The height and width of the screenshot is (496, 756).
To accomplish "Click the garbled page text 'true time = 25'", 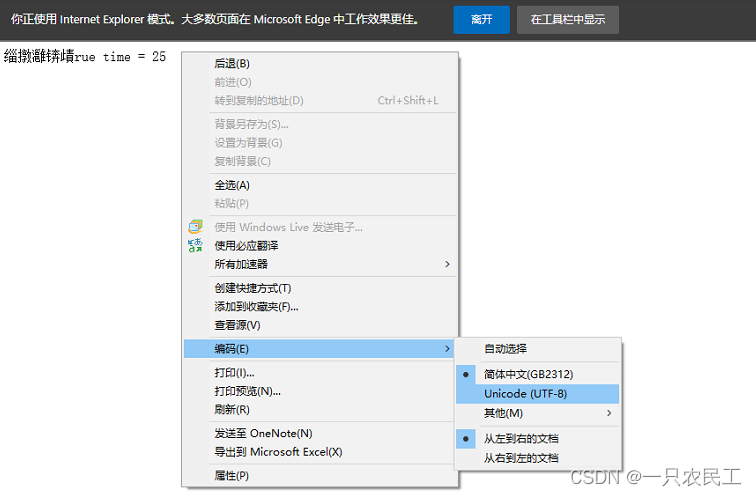I will tap(85, 56).
